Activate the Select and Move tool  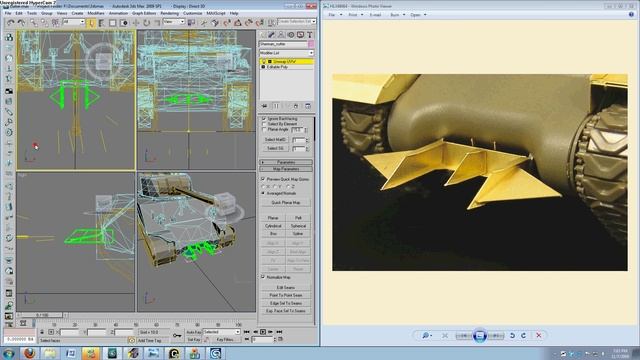tap(136, 23)
